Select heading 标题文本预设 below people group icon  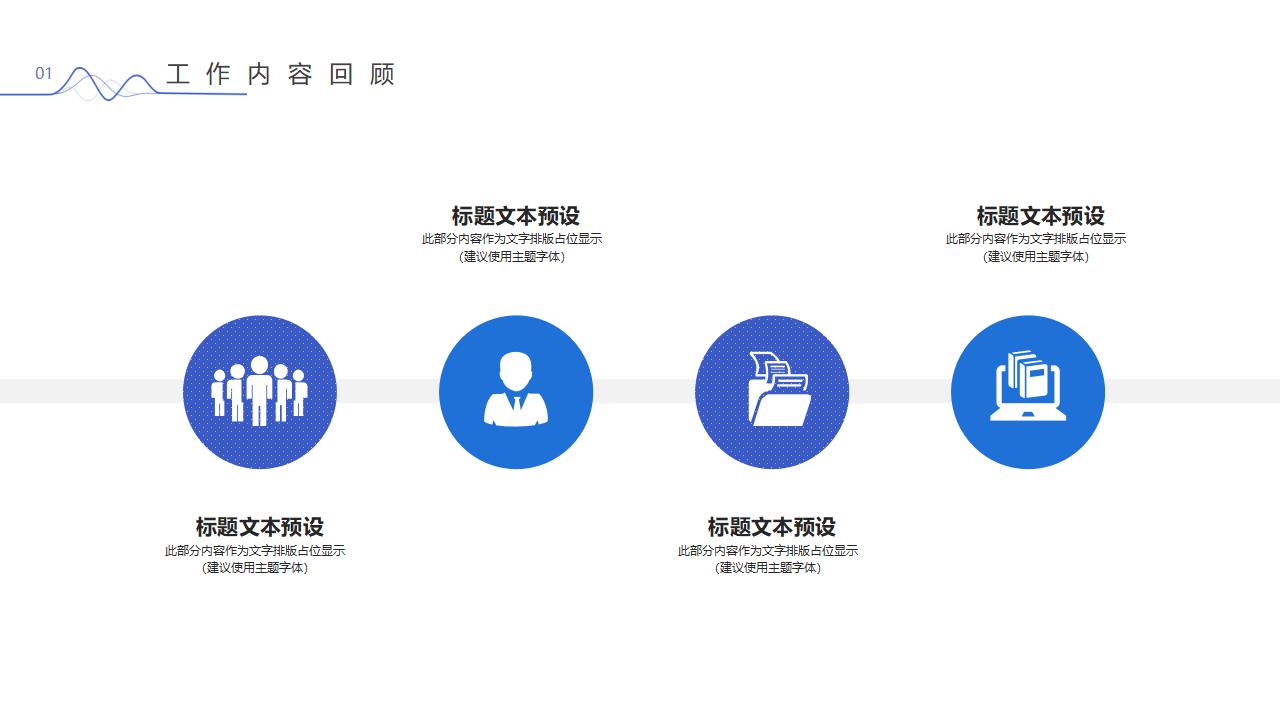click(x=260, y=527)
